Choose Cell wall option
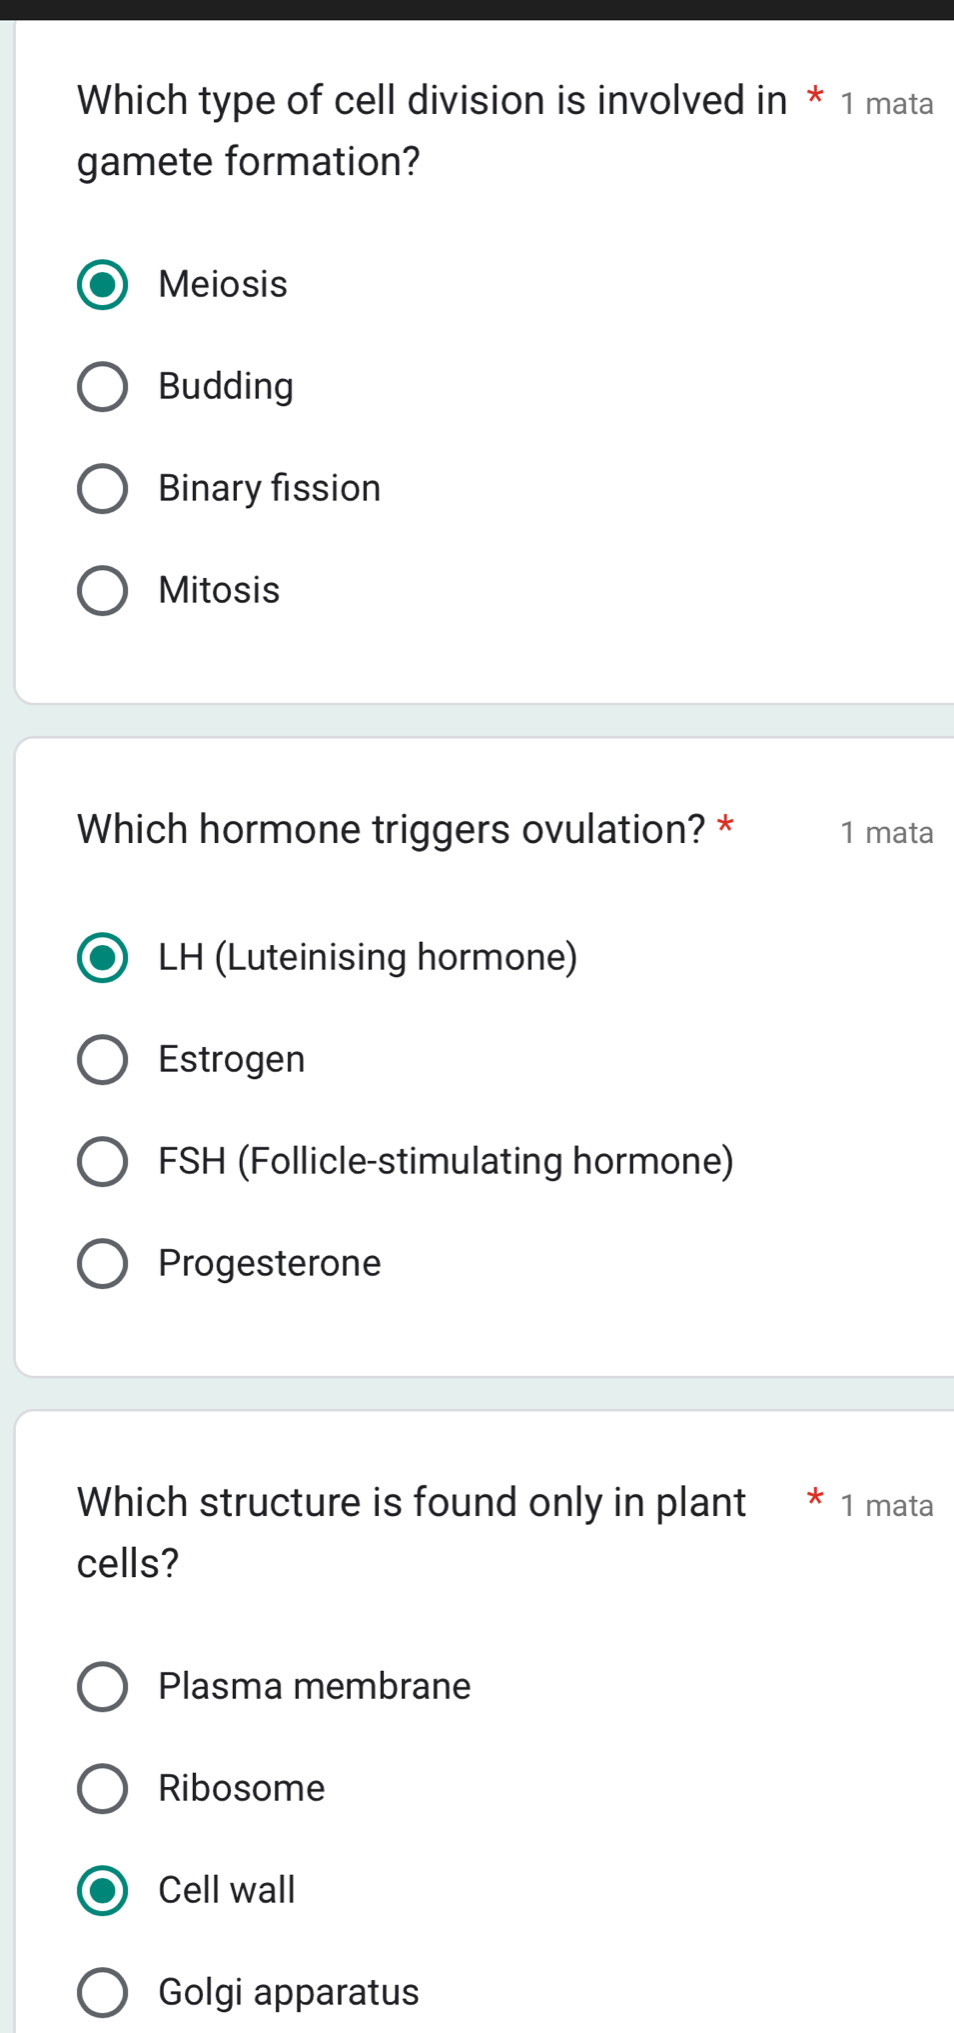Image resolution: width=954 pixels, height=2033 pixels. click(x=225, y=1890)
